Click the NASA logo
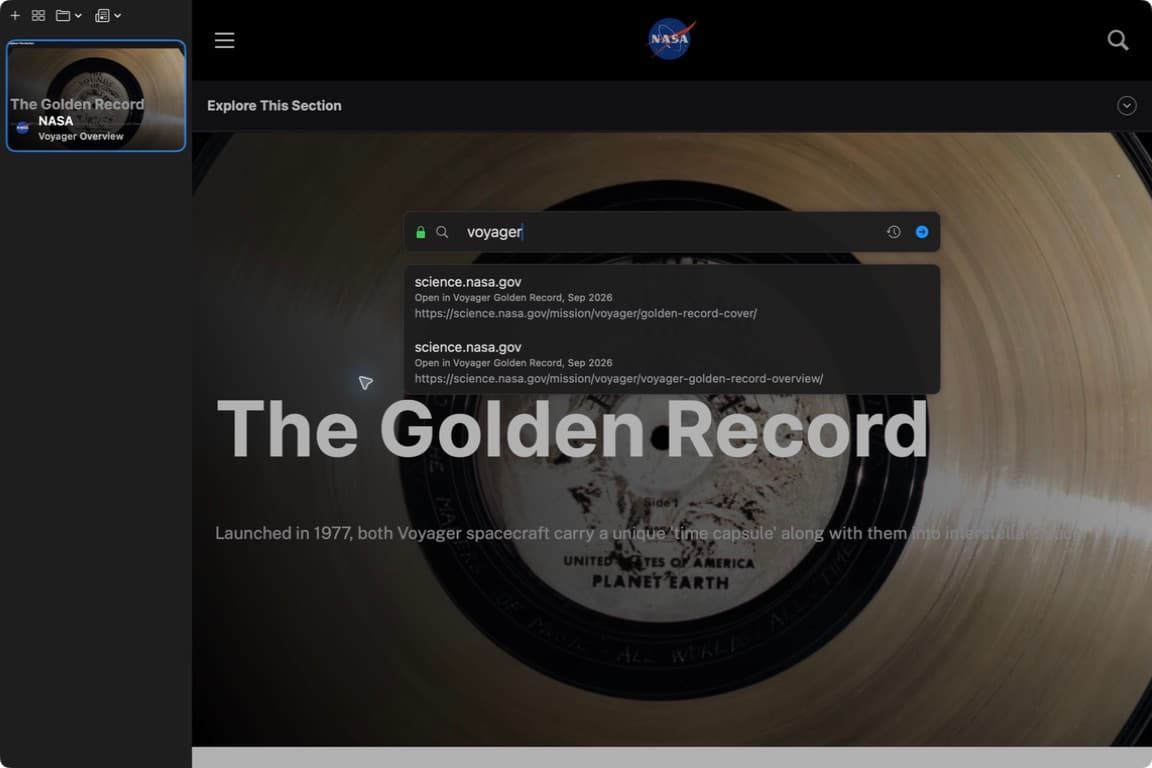Image resolution: width=1152 pixels, height=768 pixels. tap(671, 39)
